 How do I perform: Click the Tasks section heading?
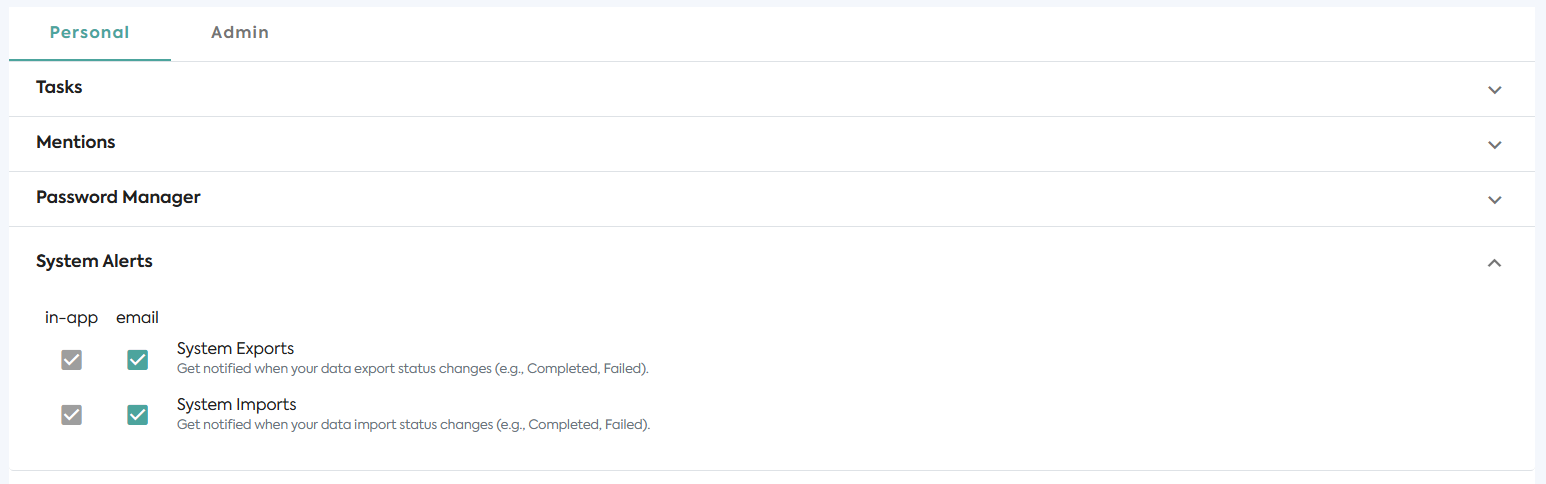(59, 87)
